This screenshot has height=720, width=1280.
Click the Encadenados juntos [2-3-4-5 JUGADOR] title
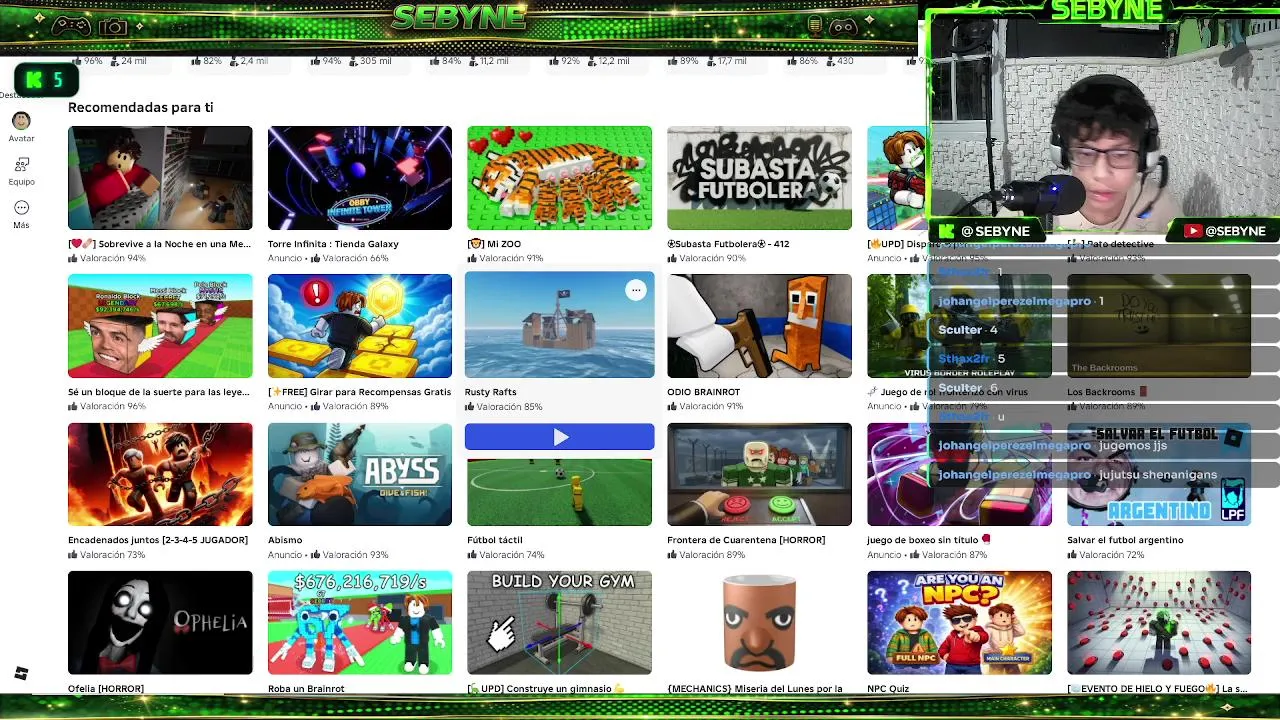[x=158, y=540]
